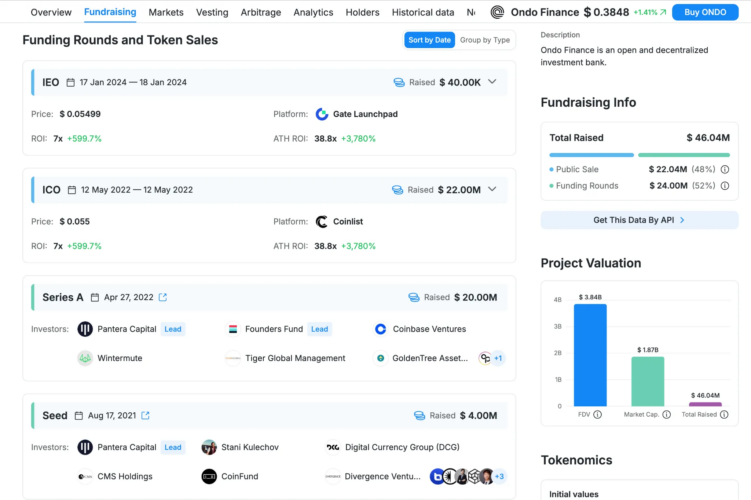Open Divergence Ventures investor link

pyautogui.click(x=382, y=476)
